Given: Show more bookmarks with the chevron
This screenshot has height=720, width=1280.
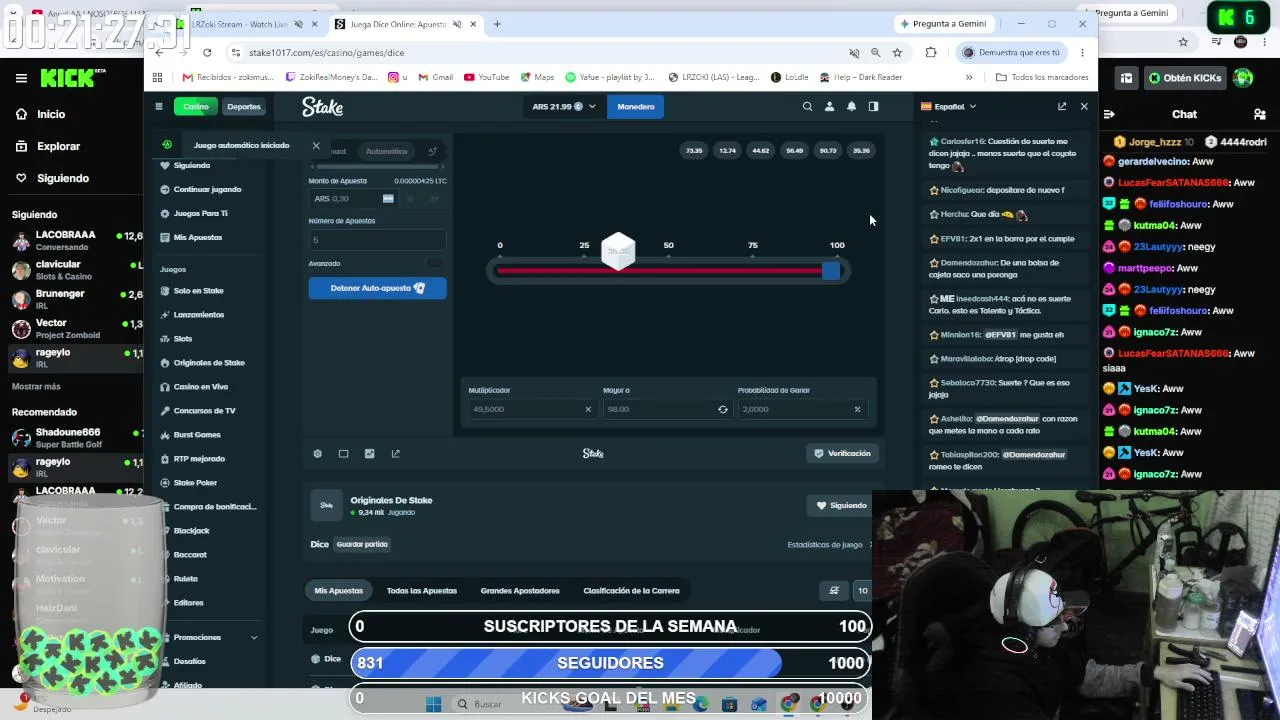Looking at the screenshot, I should tap(968, 77).
